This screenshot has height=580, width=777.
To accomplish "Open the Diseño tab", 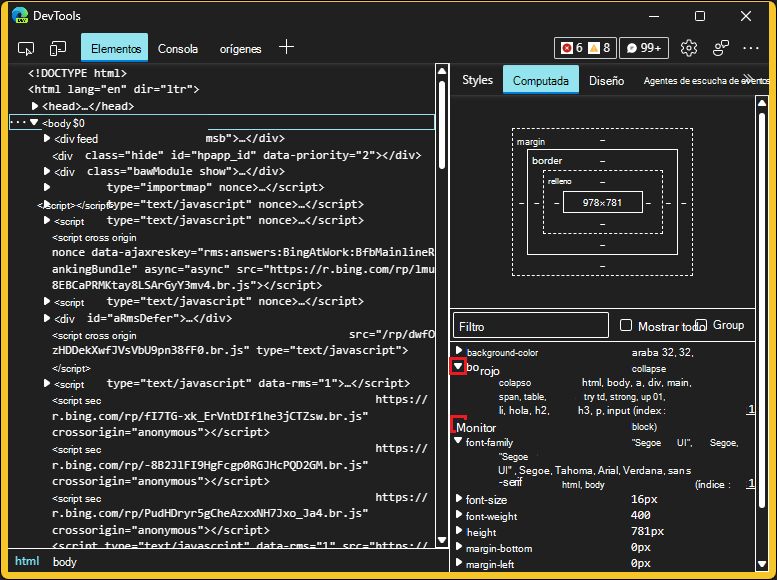I will [606, 81].
